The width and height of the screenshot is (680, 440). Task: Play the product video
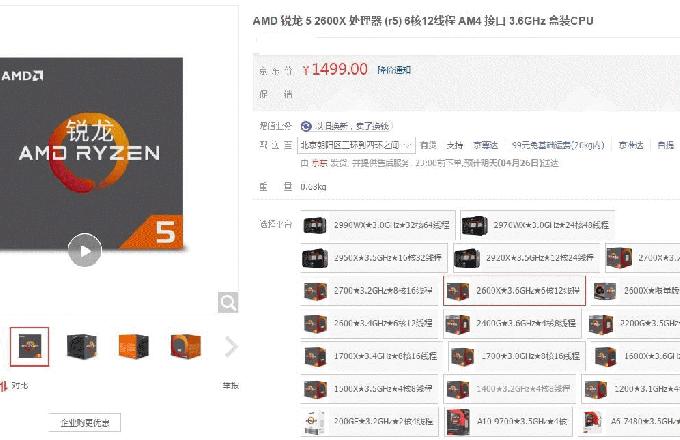click(85, 250)
